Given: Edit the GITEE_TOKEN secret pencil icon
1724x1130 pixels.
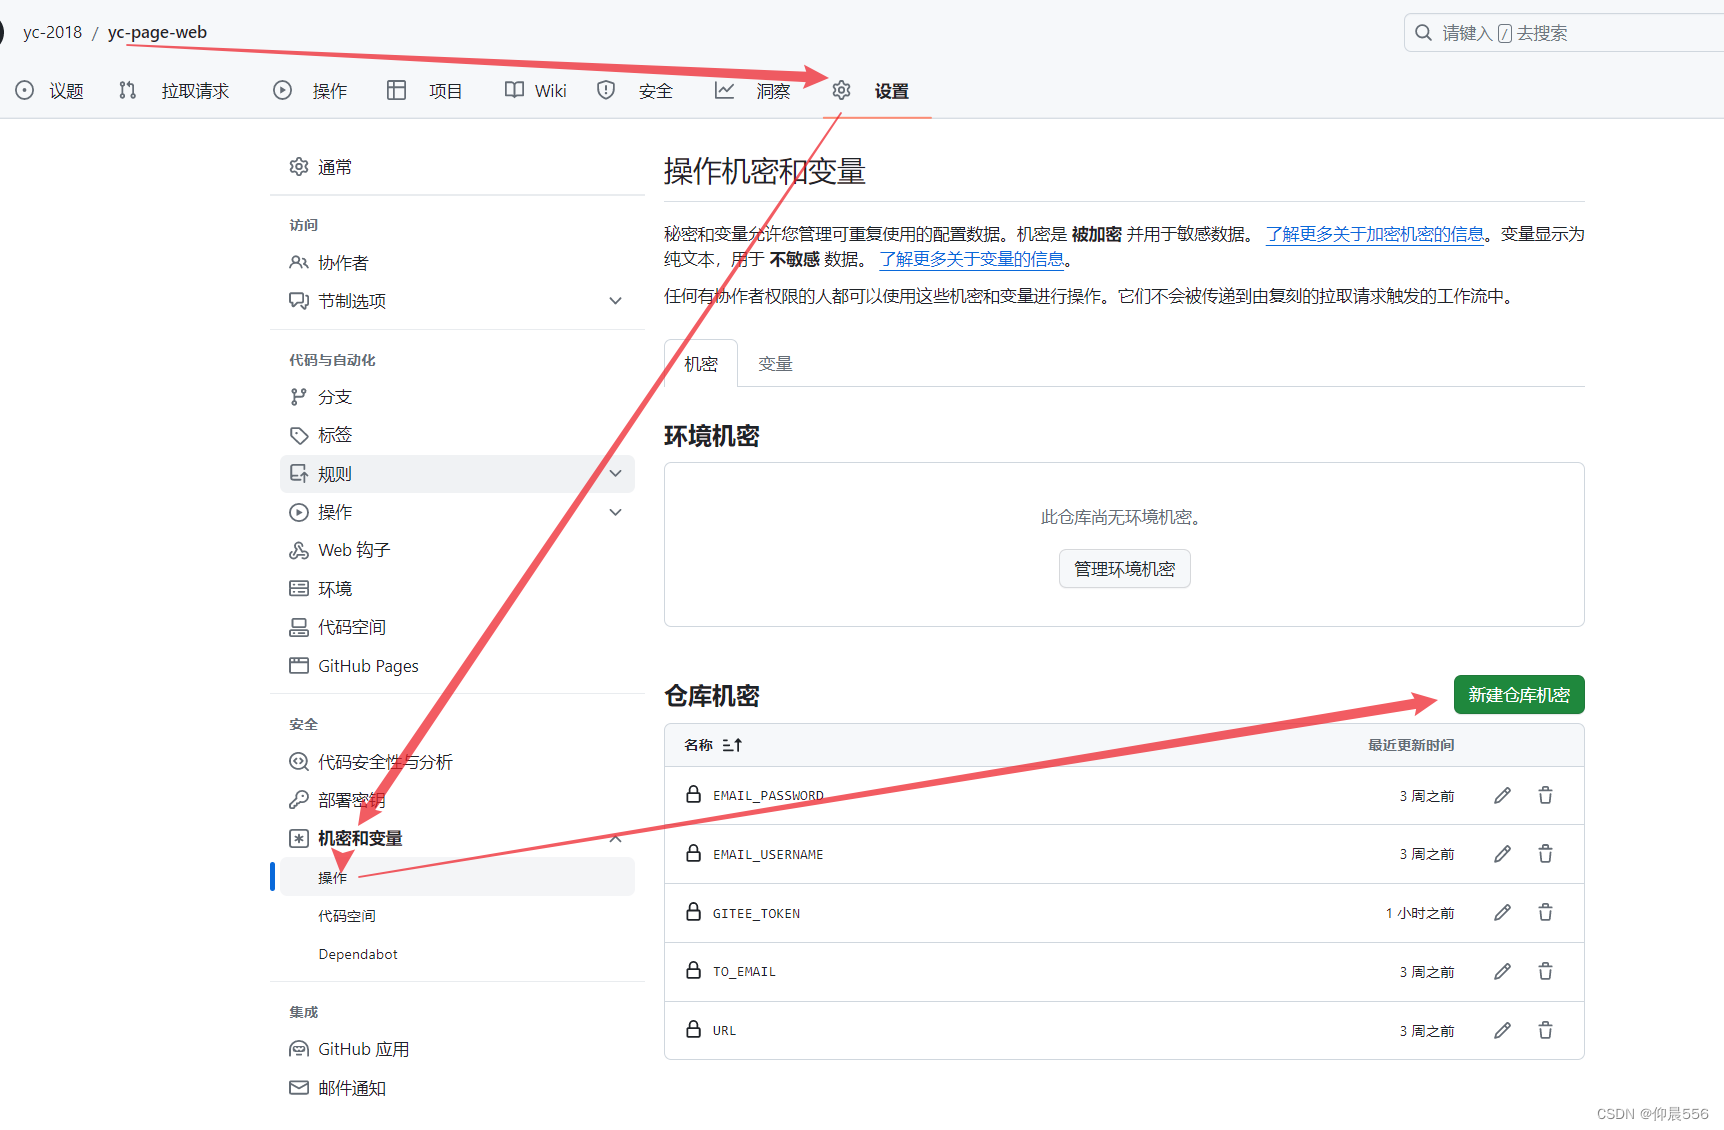Looking at the screenshot, I should click(x=1502, y=913).
